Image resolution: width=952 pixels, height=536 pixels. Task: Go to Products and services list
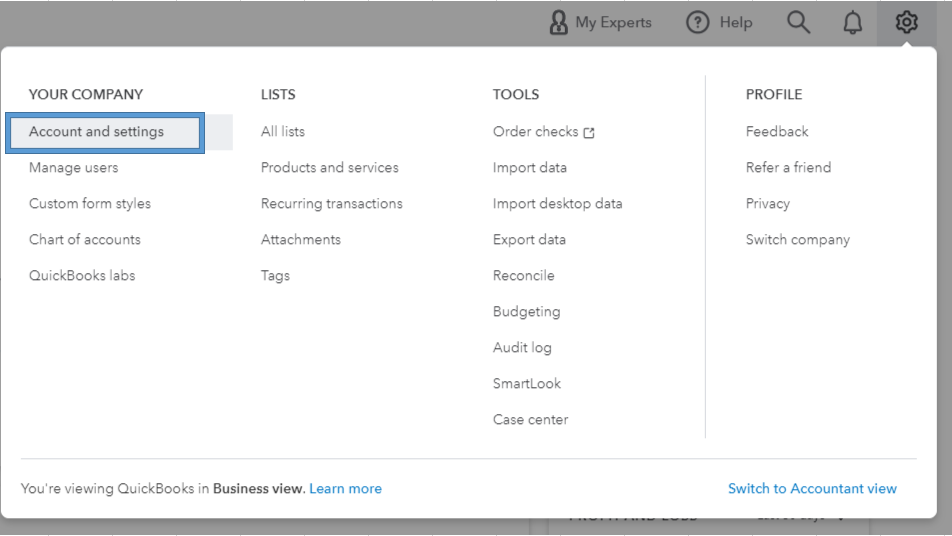(x=329, y=168)
